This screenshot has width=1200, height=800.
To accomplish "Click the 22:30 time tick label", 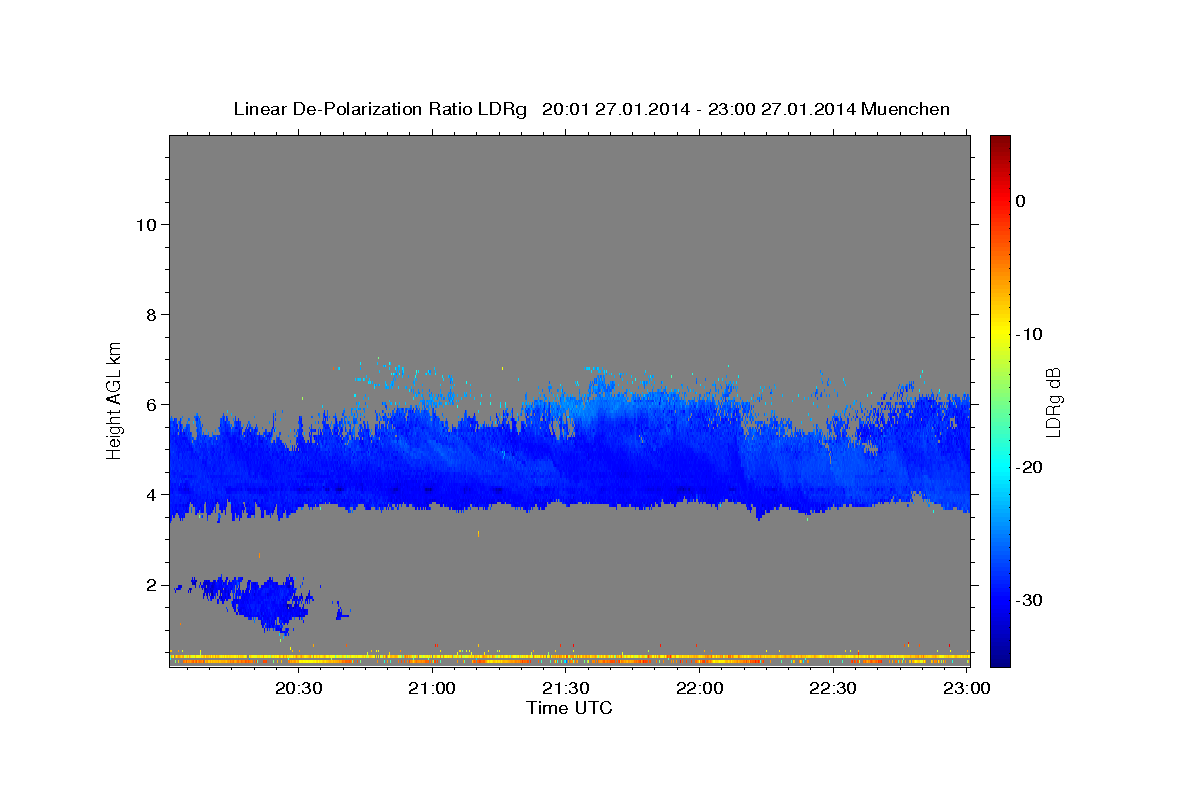I will (832, 689).
